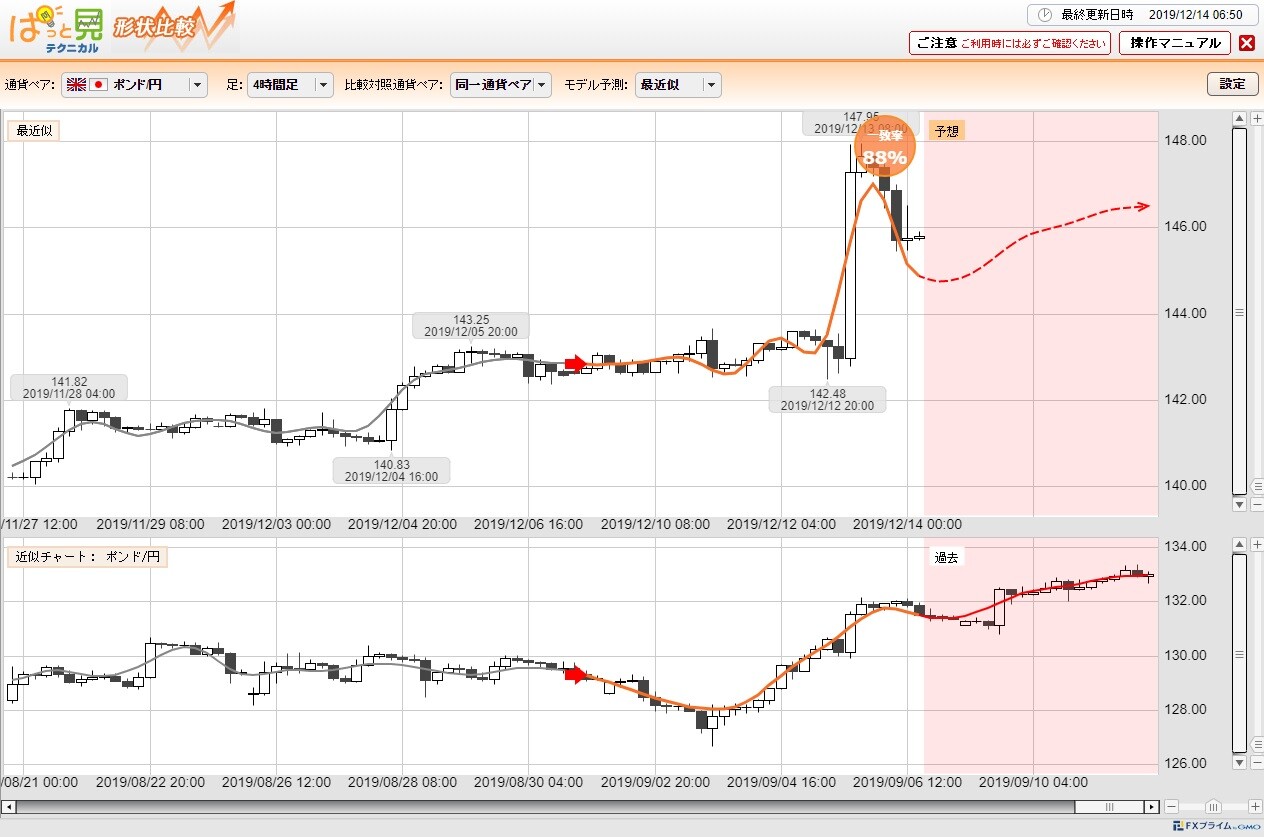The width and height of the screenshot is (1264, 837).
Task: Expand the 4時間足 timeframe dropdown
Action: coord(290,85)
